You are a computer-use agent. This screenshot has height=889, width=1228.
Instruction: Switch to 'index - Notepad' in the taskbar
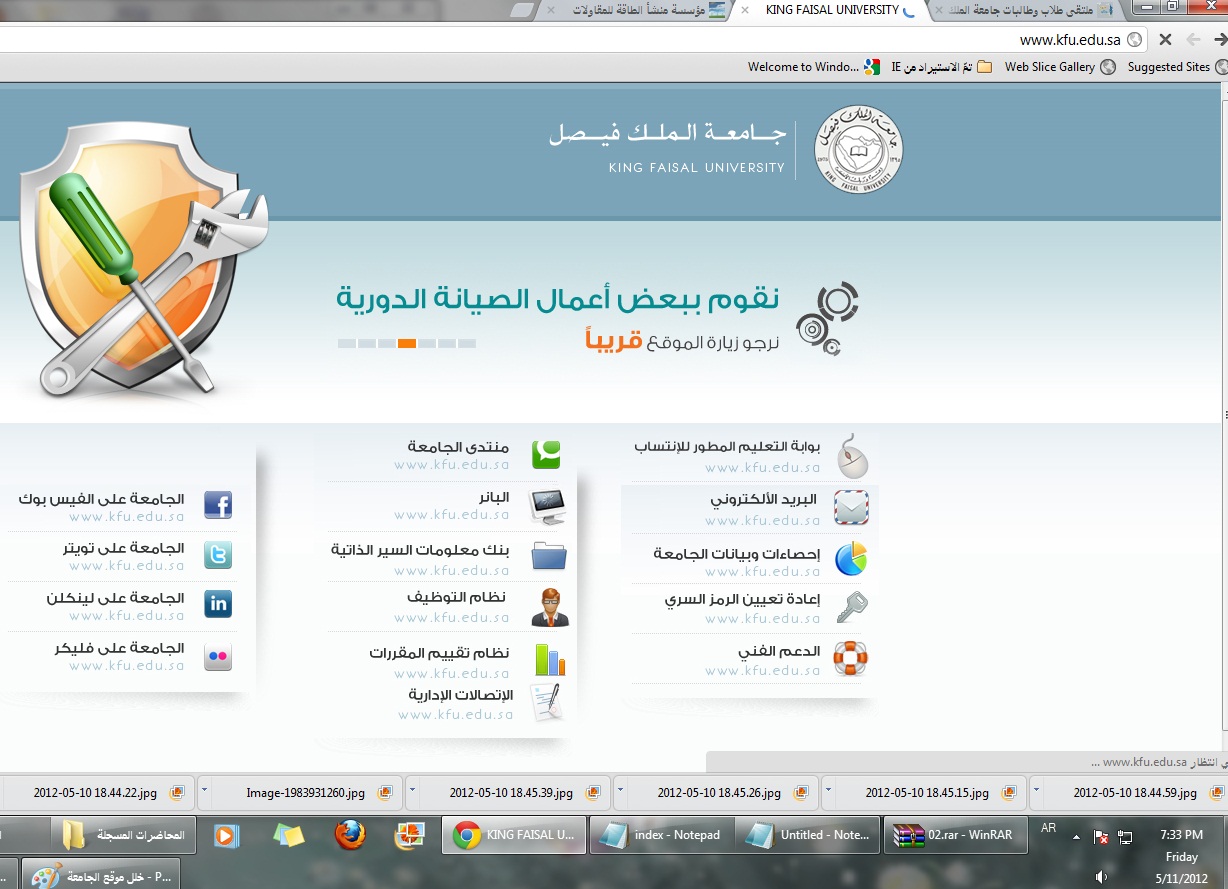coord(662,835)
